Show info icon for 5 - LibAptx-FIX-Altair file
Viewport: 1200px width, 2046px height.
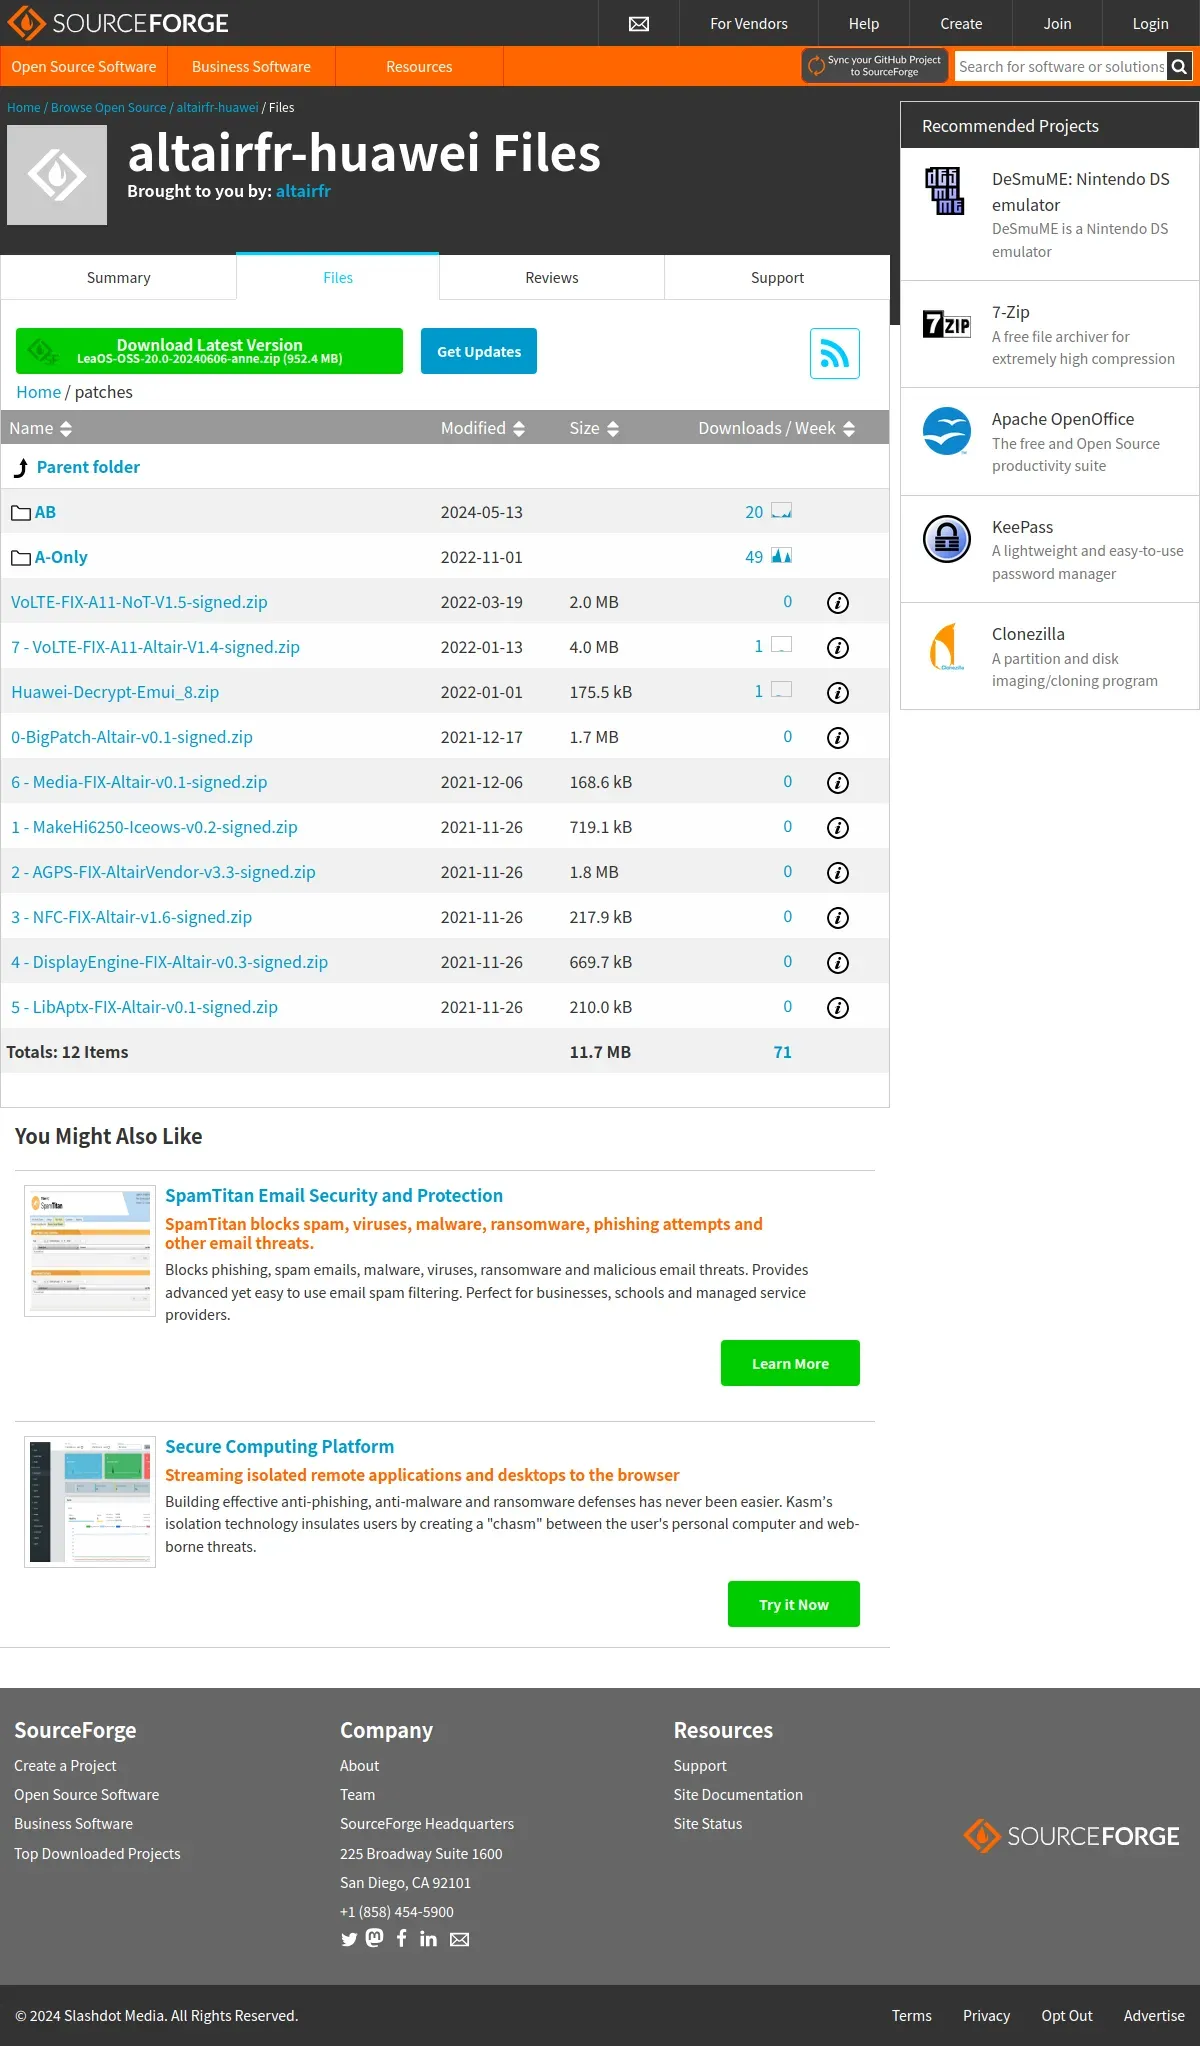click(x=838, y=1008)
